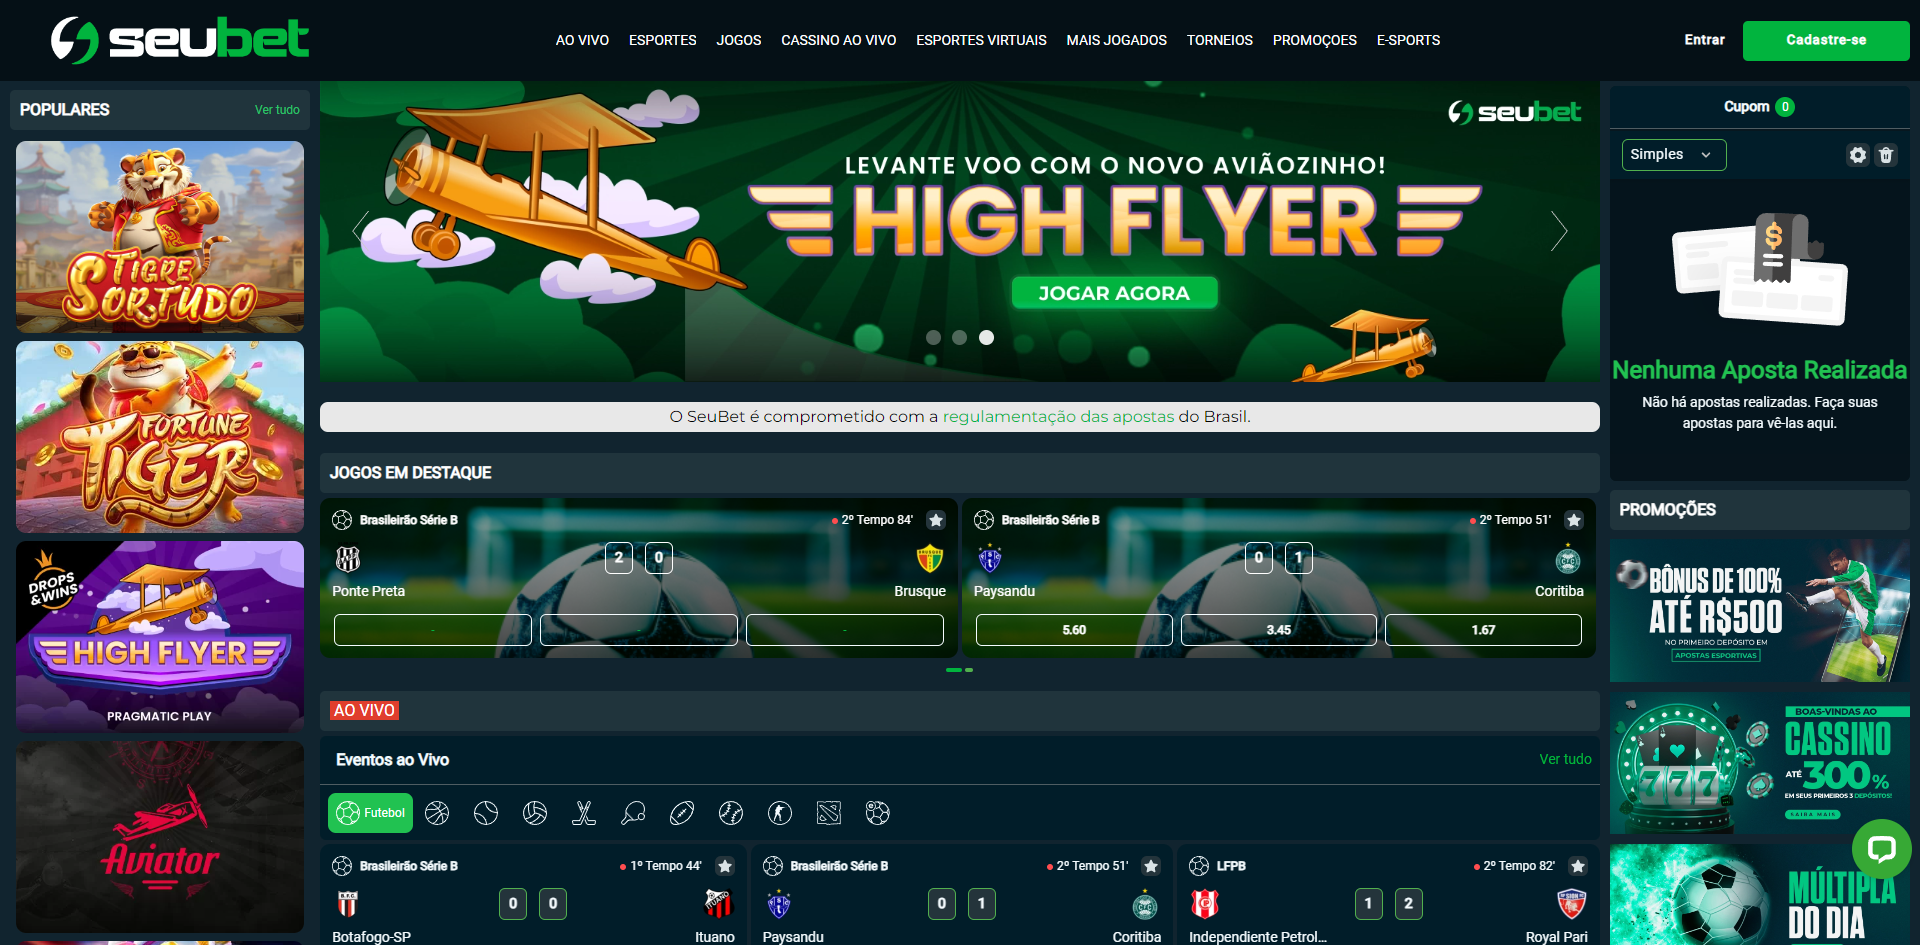Open the Tigre Sortudo game thumbnail

pos(160,237)
